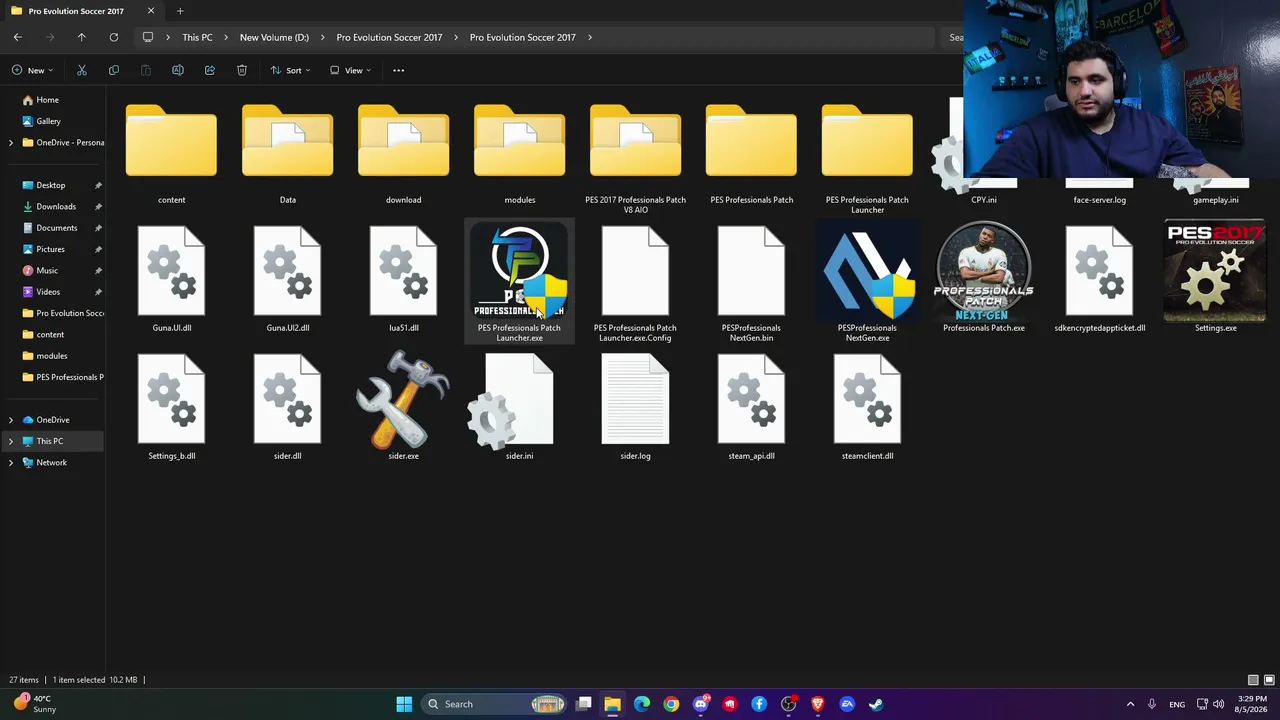Show hidden system tray icons chevron
Screen dimensions: 1280x720
[1131, 704]
